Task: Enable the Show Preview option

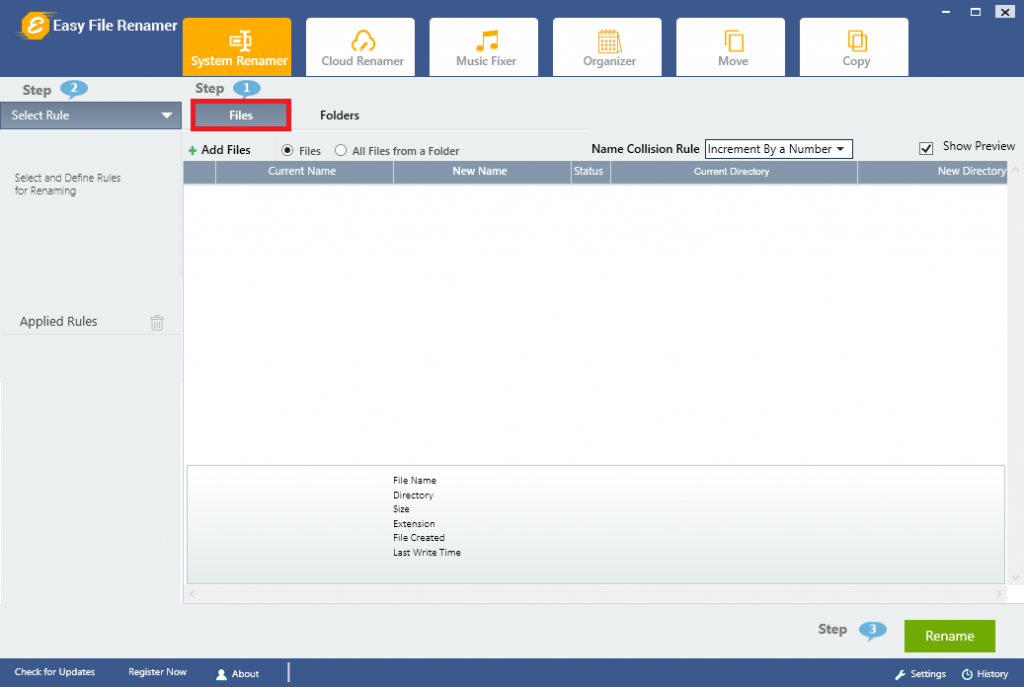Action: point(925,146)
